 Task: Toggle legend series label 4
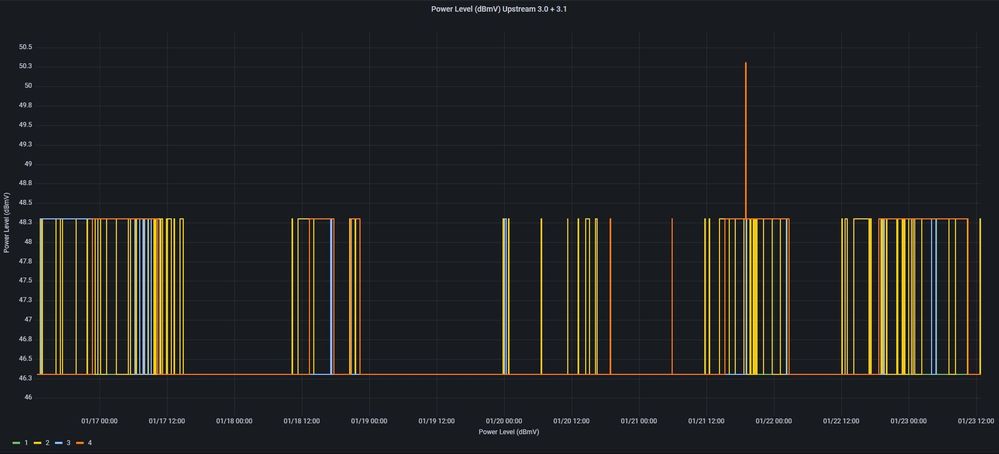pyautogui.click(x=89, y=443)
